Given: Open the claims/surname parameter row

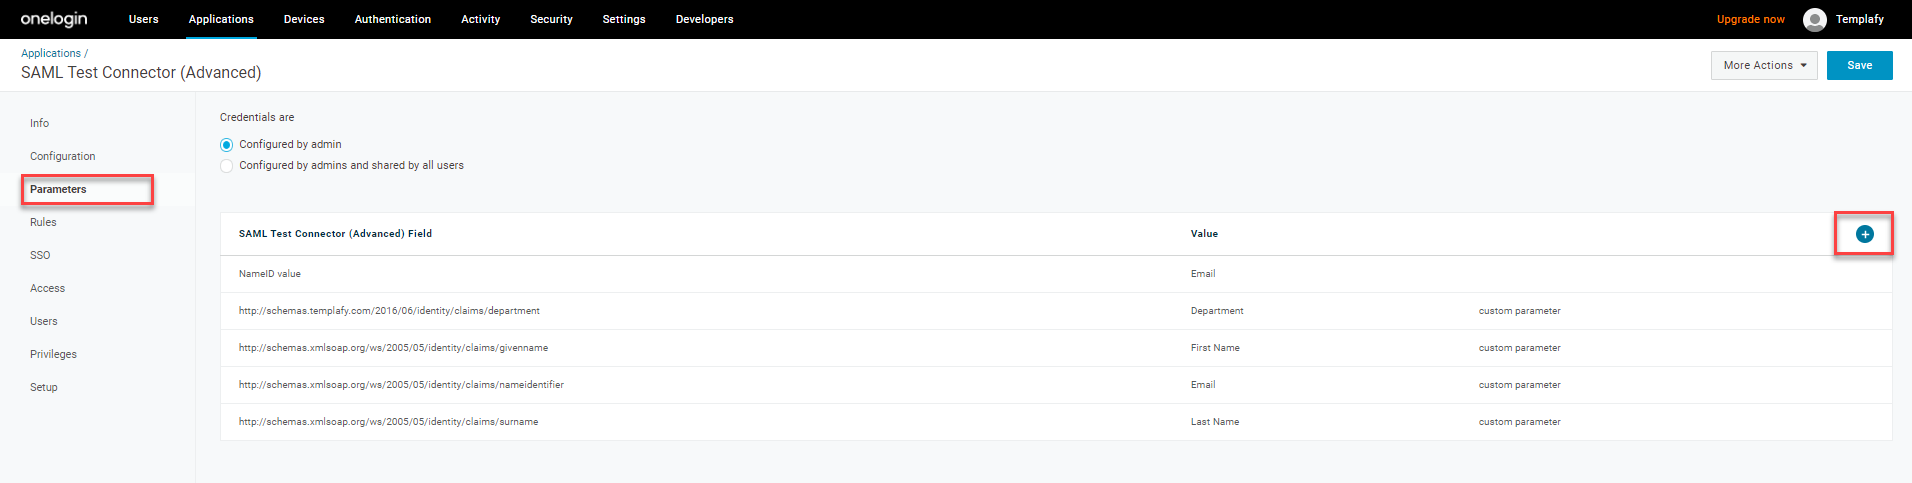Looking at the screenshot, I should point(1056,422).
